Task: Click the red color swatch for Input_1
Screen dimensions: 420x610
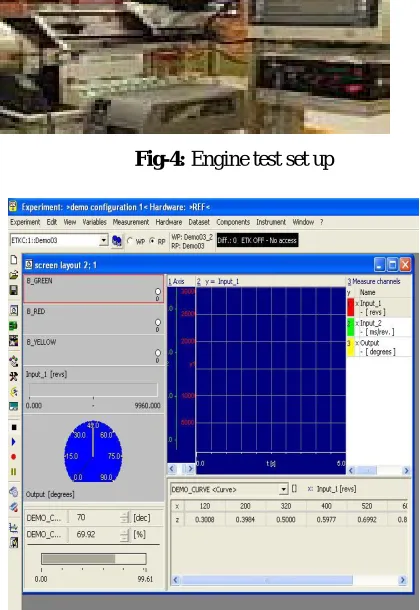Action: click(350, 307)
